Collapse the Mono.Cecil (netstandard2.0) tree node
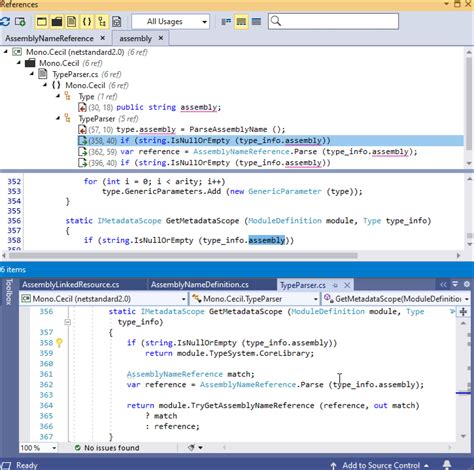This screenshot has height=470, width=474. pyautogui.click(x=5, y=52)
